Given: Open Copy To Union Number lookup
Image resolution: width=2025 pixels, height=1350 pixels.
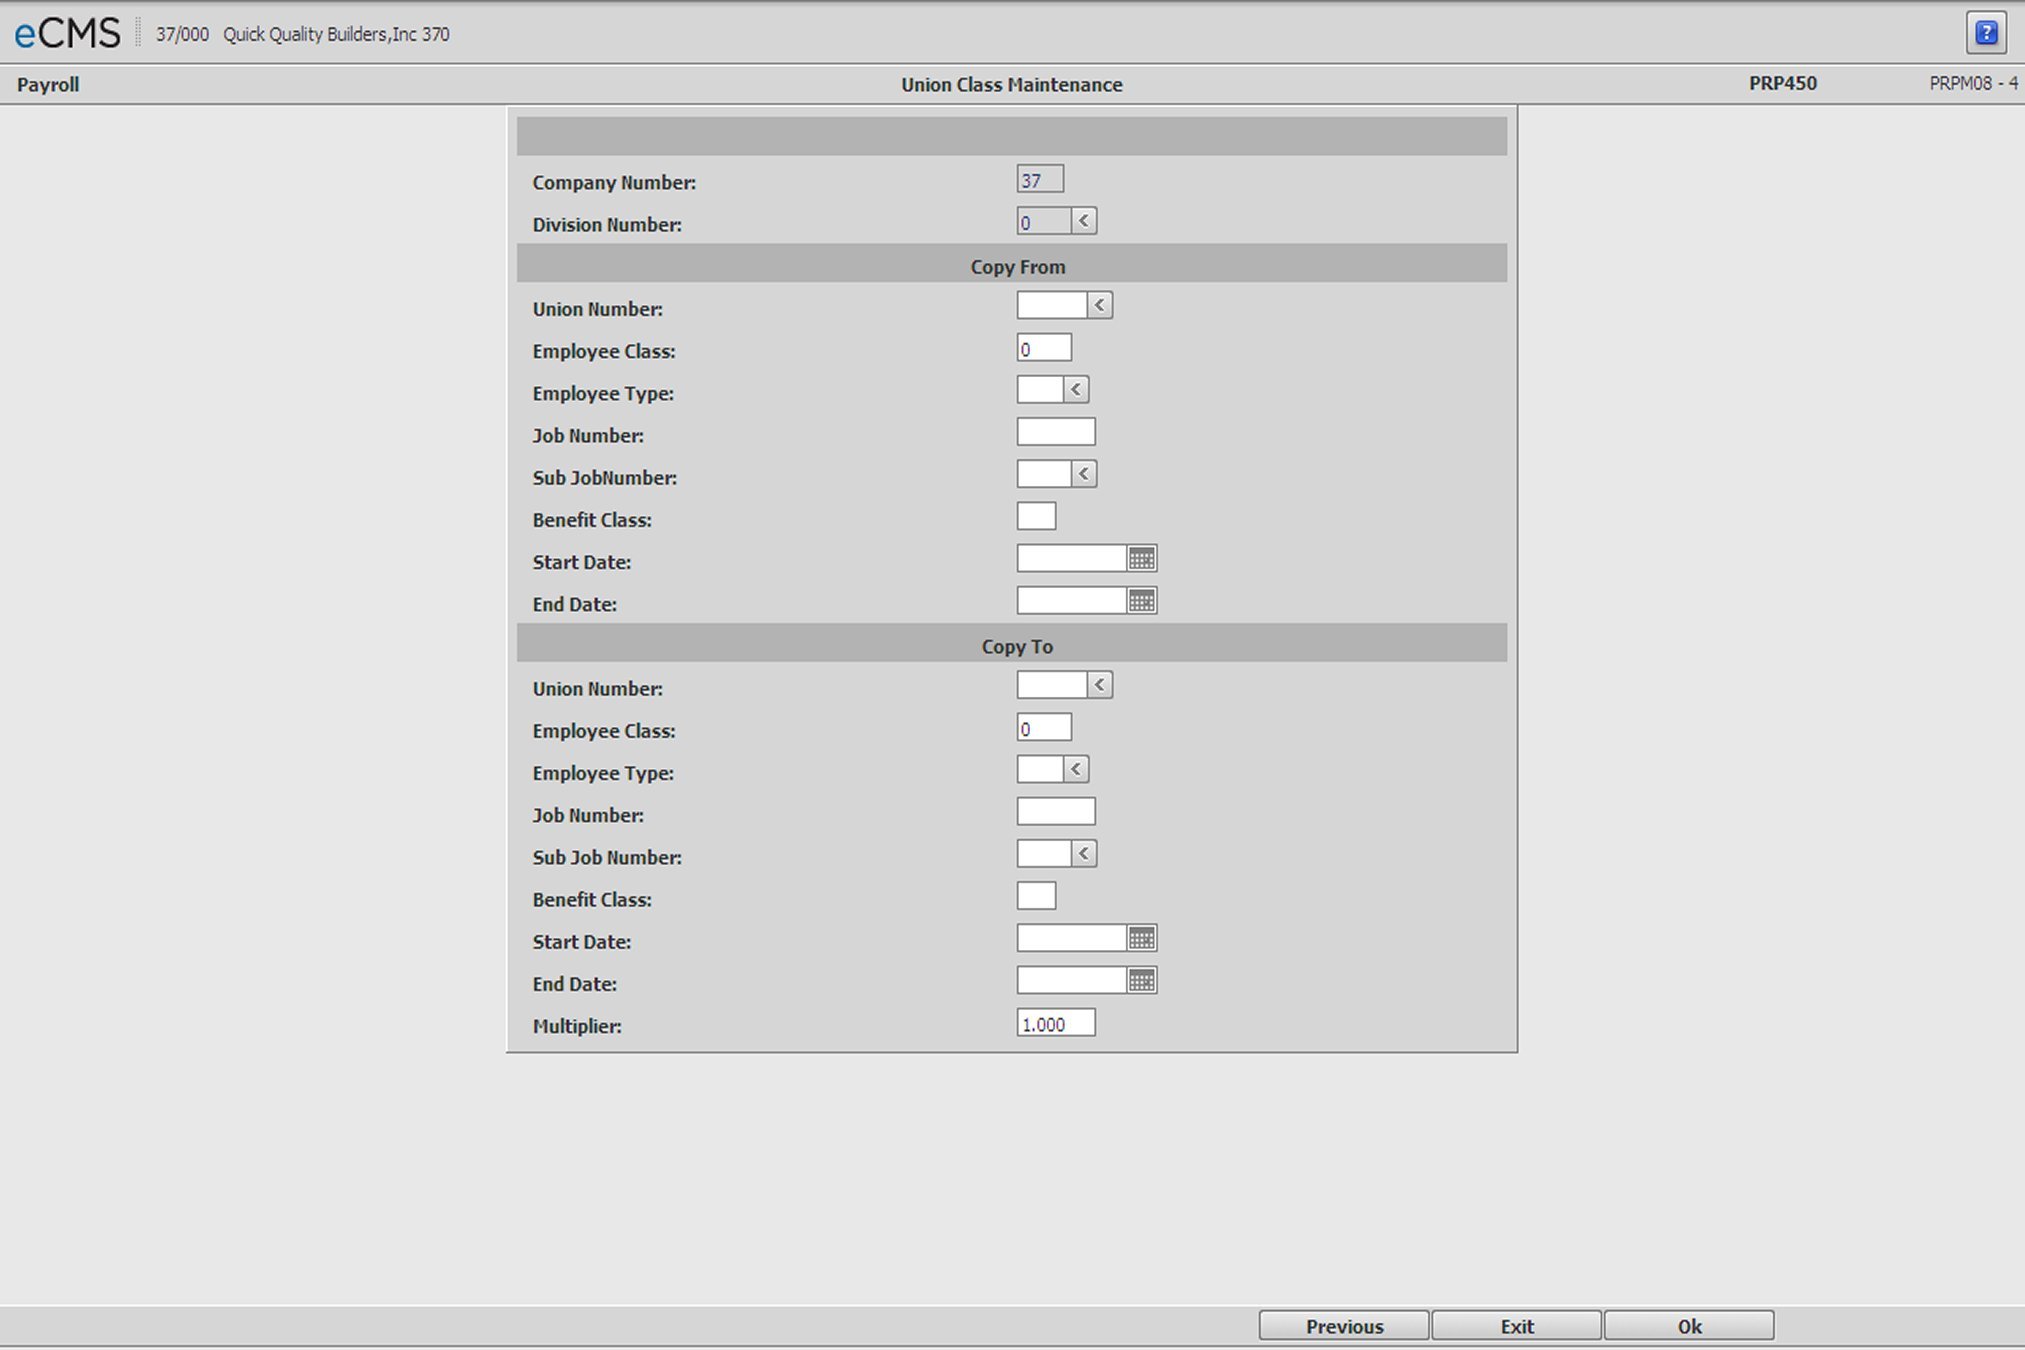Looking at the screenshot, I should coord(1099,685).
